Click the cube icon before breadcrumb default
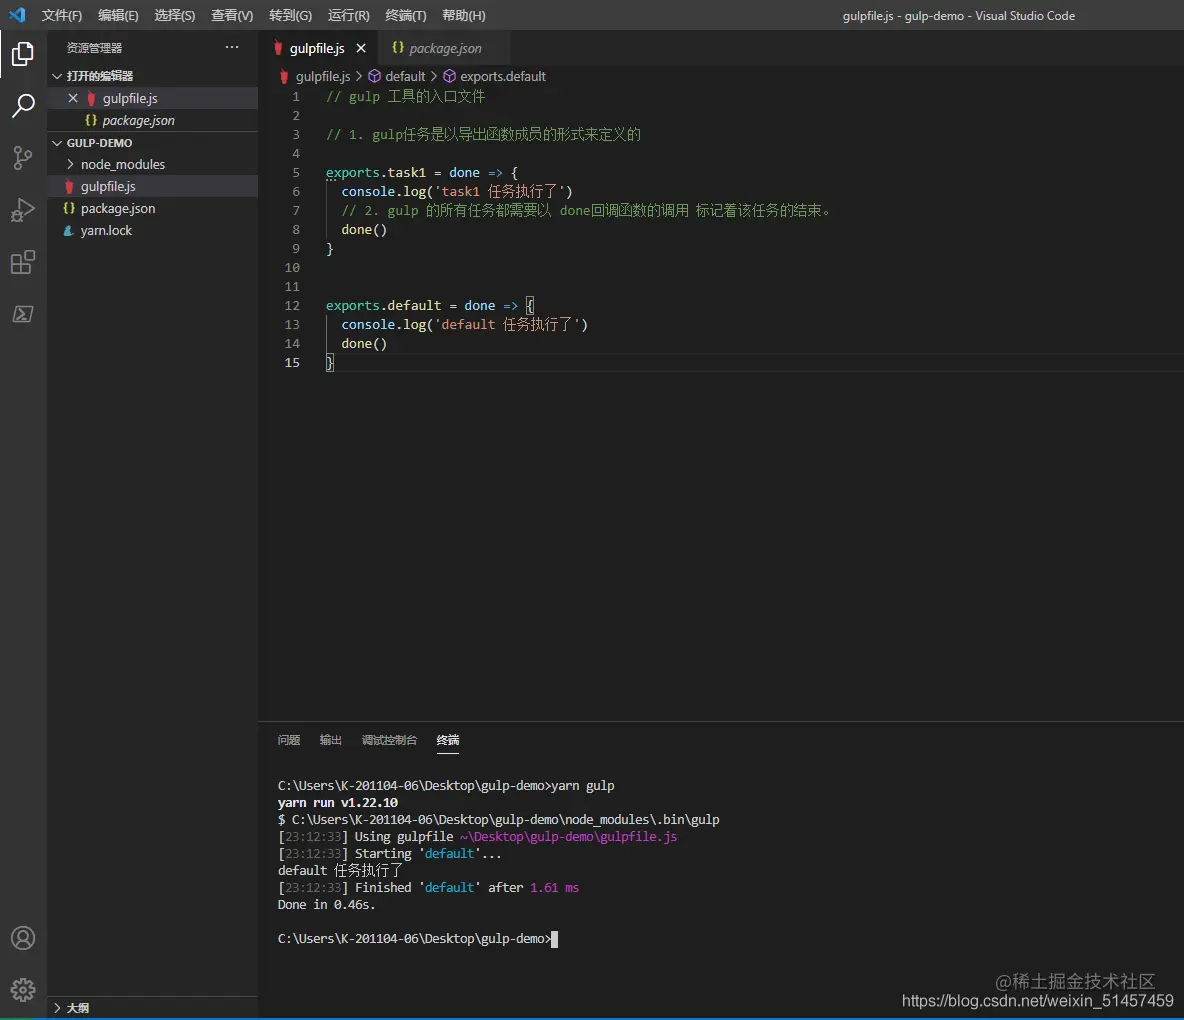This screenshot has width=1184, height=1020. pos(374,76)
